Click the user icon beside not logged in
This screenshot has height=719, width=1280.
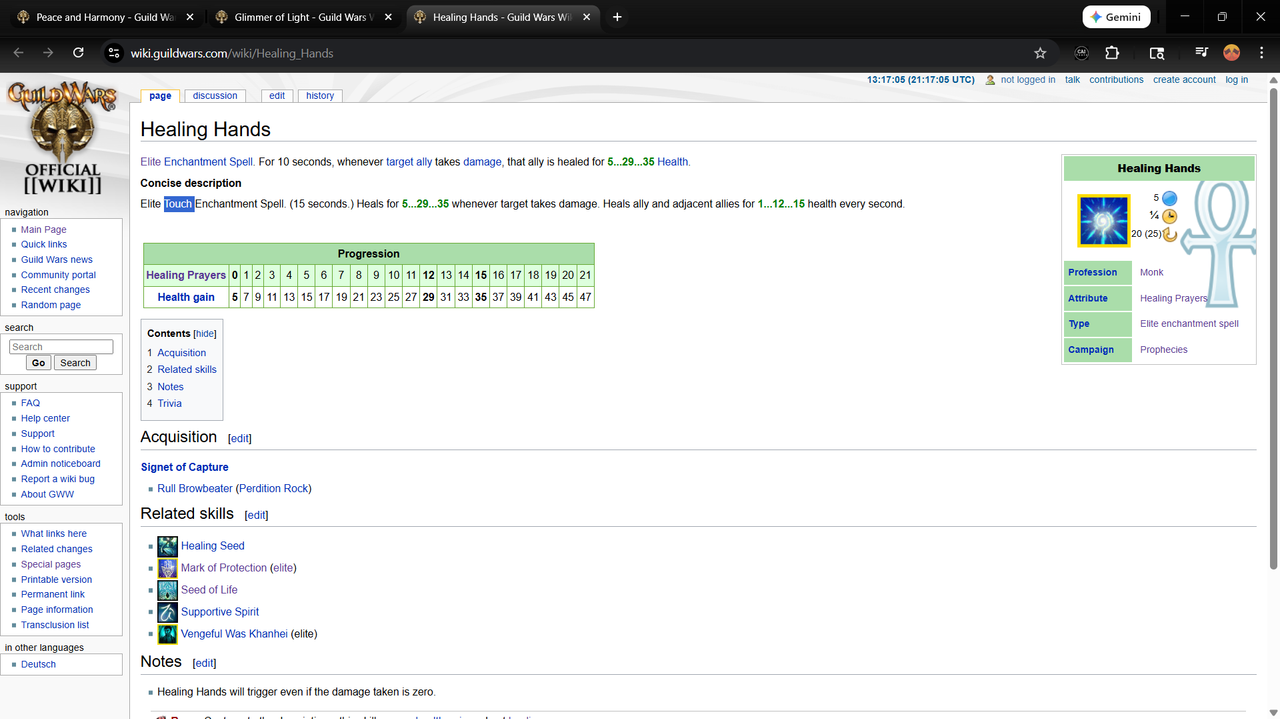click(x=990, y=80)
